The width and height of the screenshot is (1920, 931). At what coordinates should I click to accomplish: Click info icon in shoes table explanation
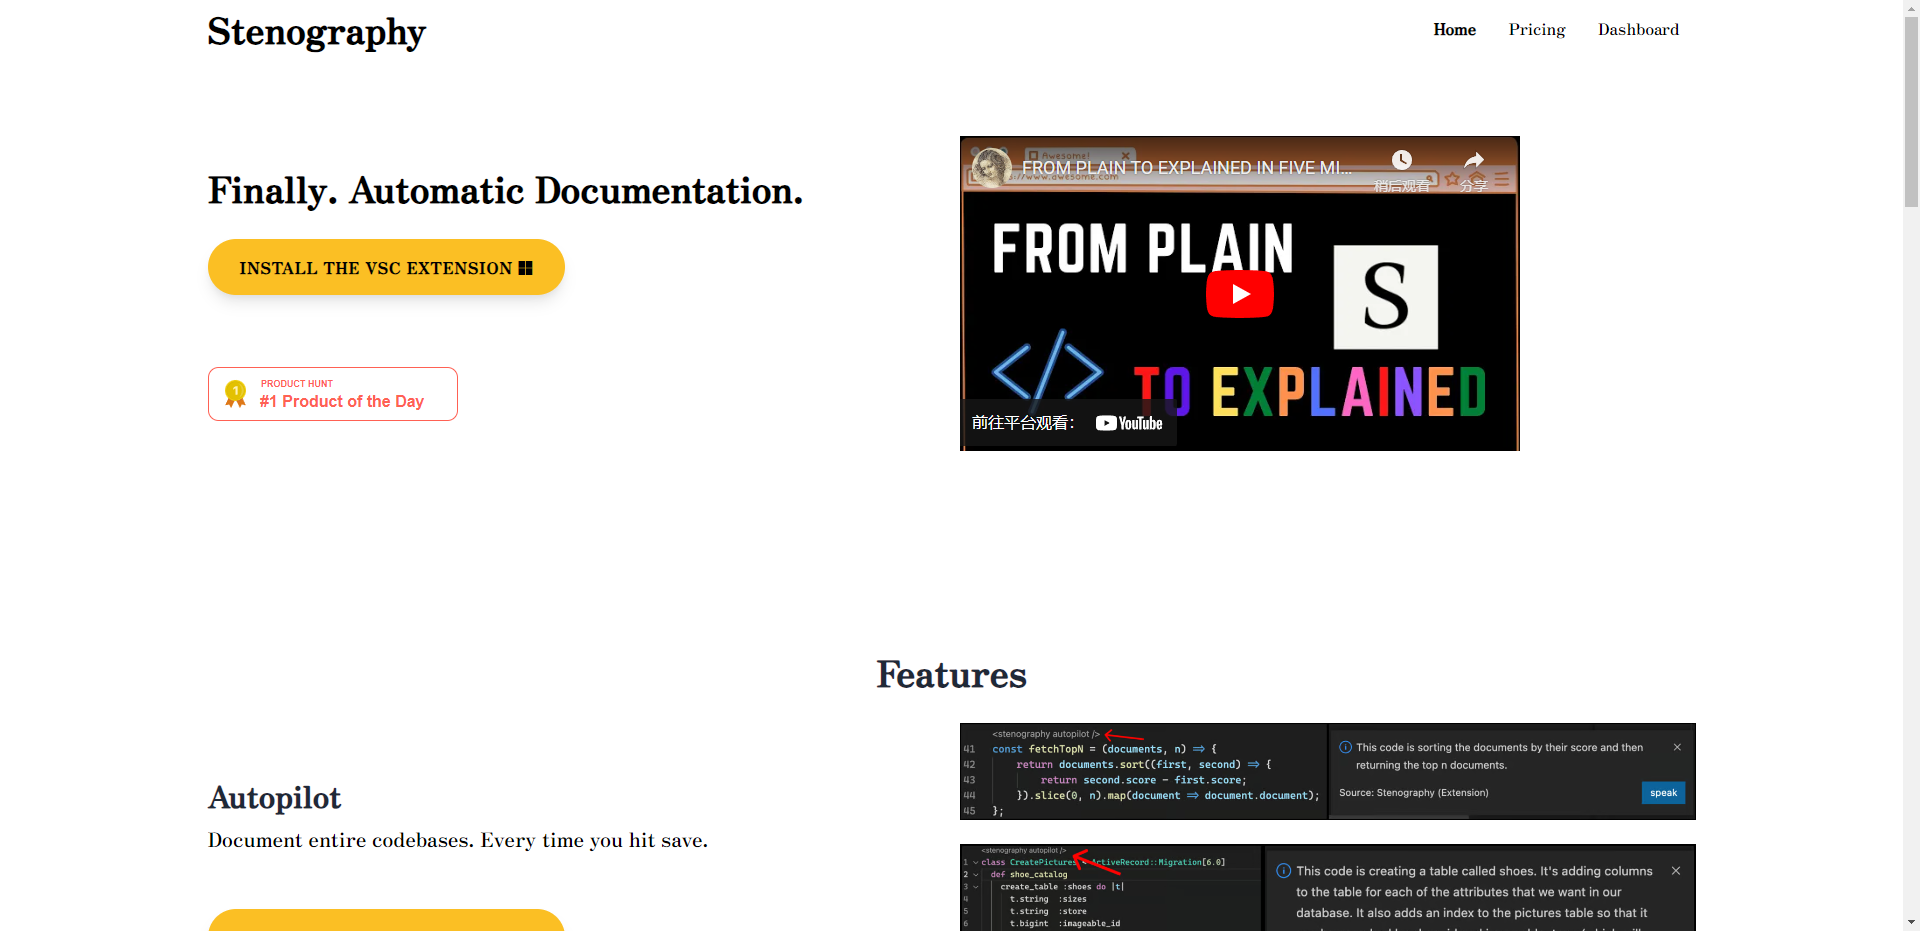pyautogui.click(x=1283, y=871)
